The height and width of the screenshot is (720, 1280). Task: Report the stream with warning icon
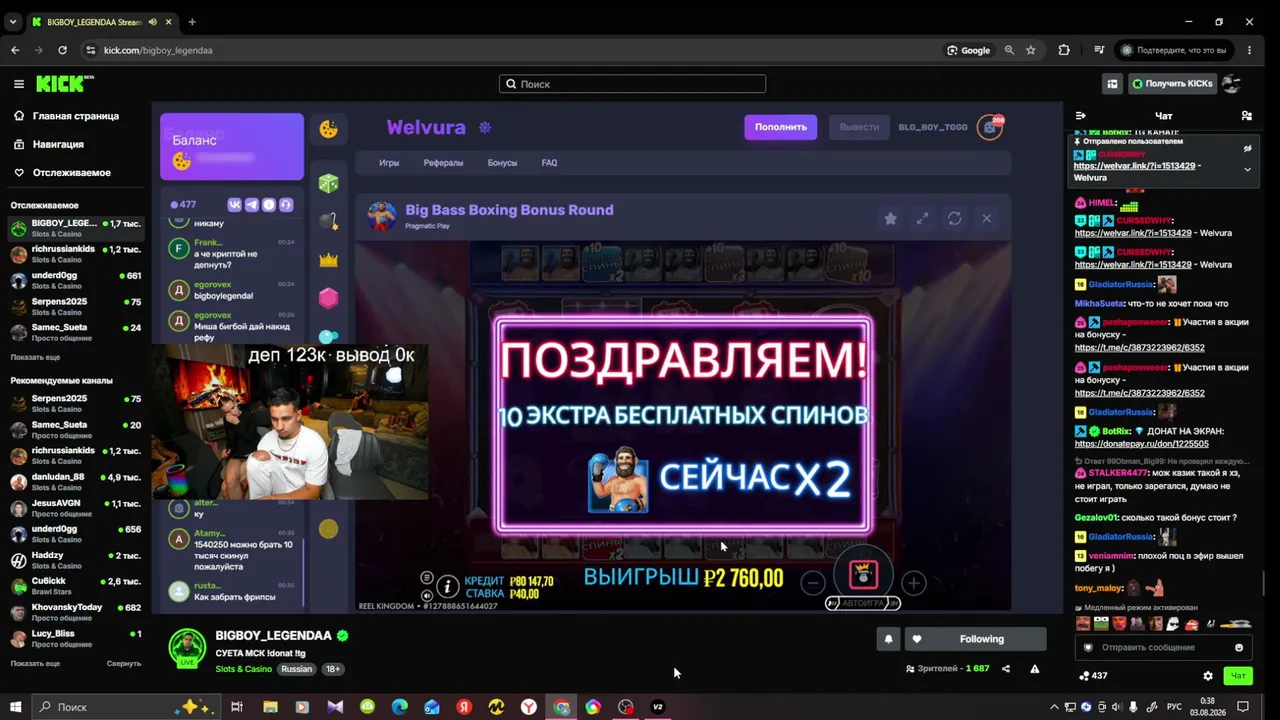pyautogui.click(x=1035, y=669)
